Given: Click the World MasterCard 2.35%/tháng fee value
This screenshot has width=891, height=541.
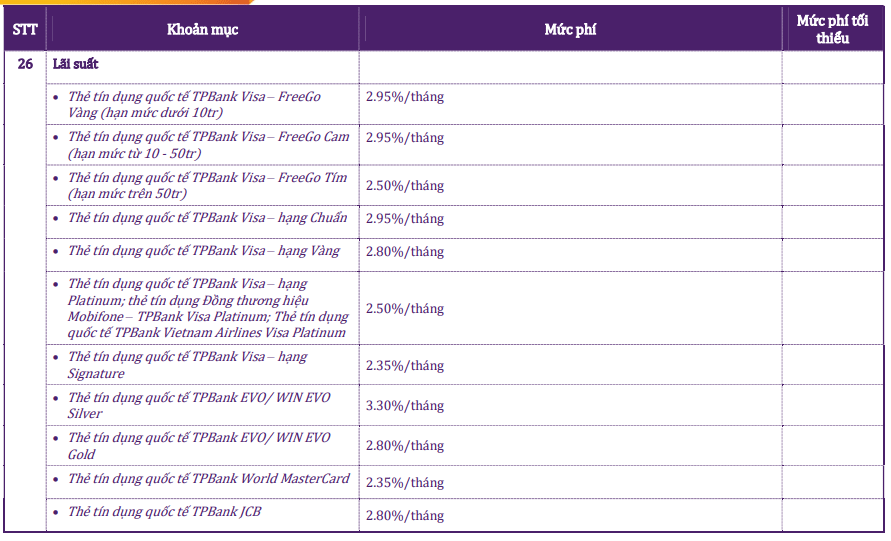Looking at the screenshot, I should 405,483.
